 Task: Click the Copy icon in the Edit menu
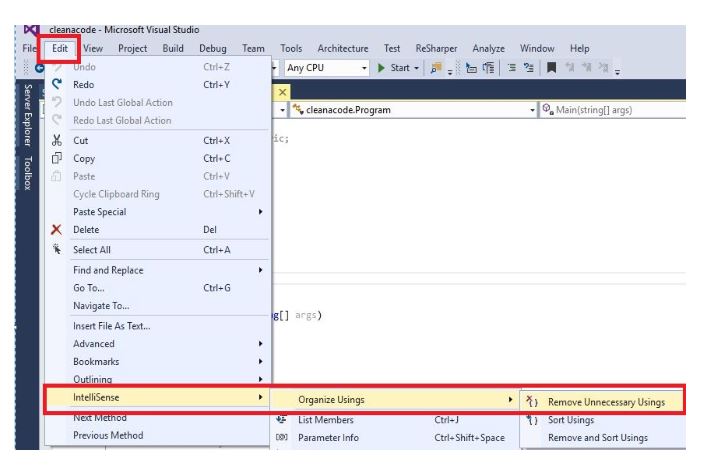[56, 158]
